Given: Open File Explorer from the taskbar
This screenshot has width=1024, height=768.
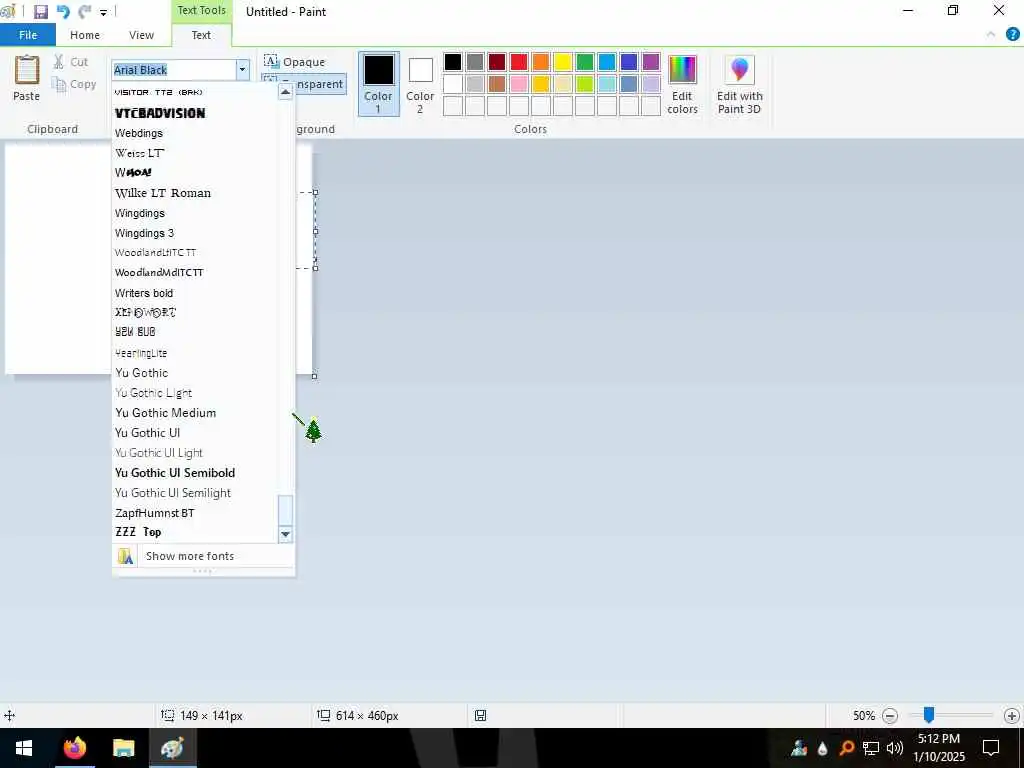Looking at the screenshot, I should coord(123,748).
